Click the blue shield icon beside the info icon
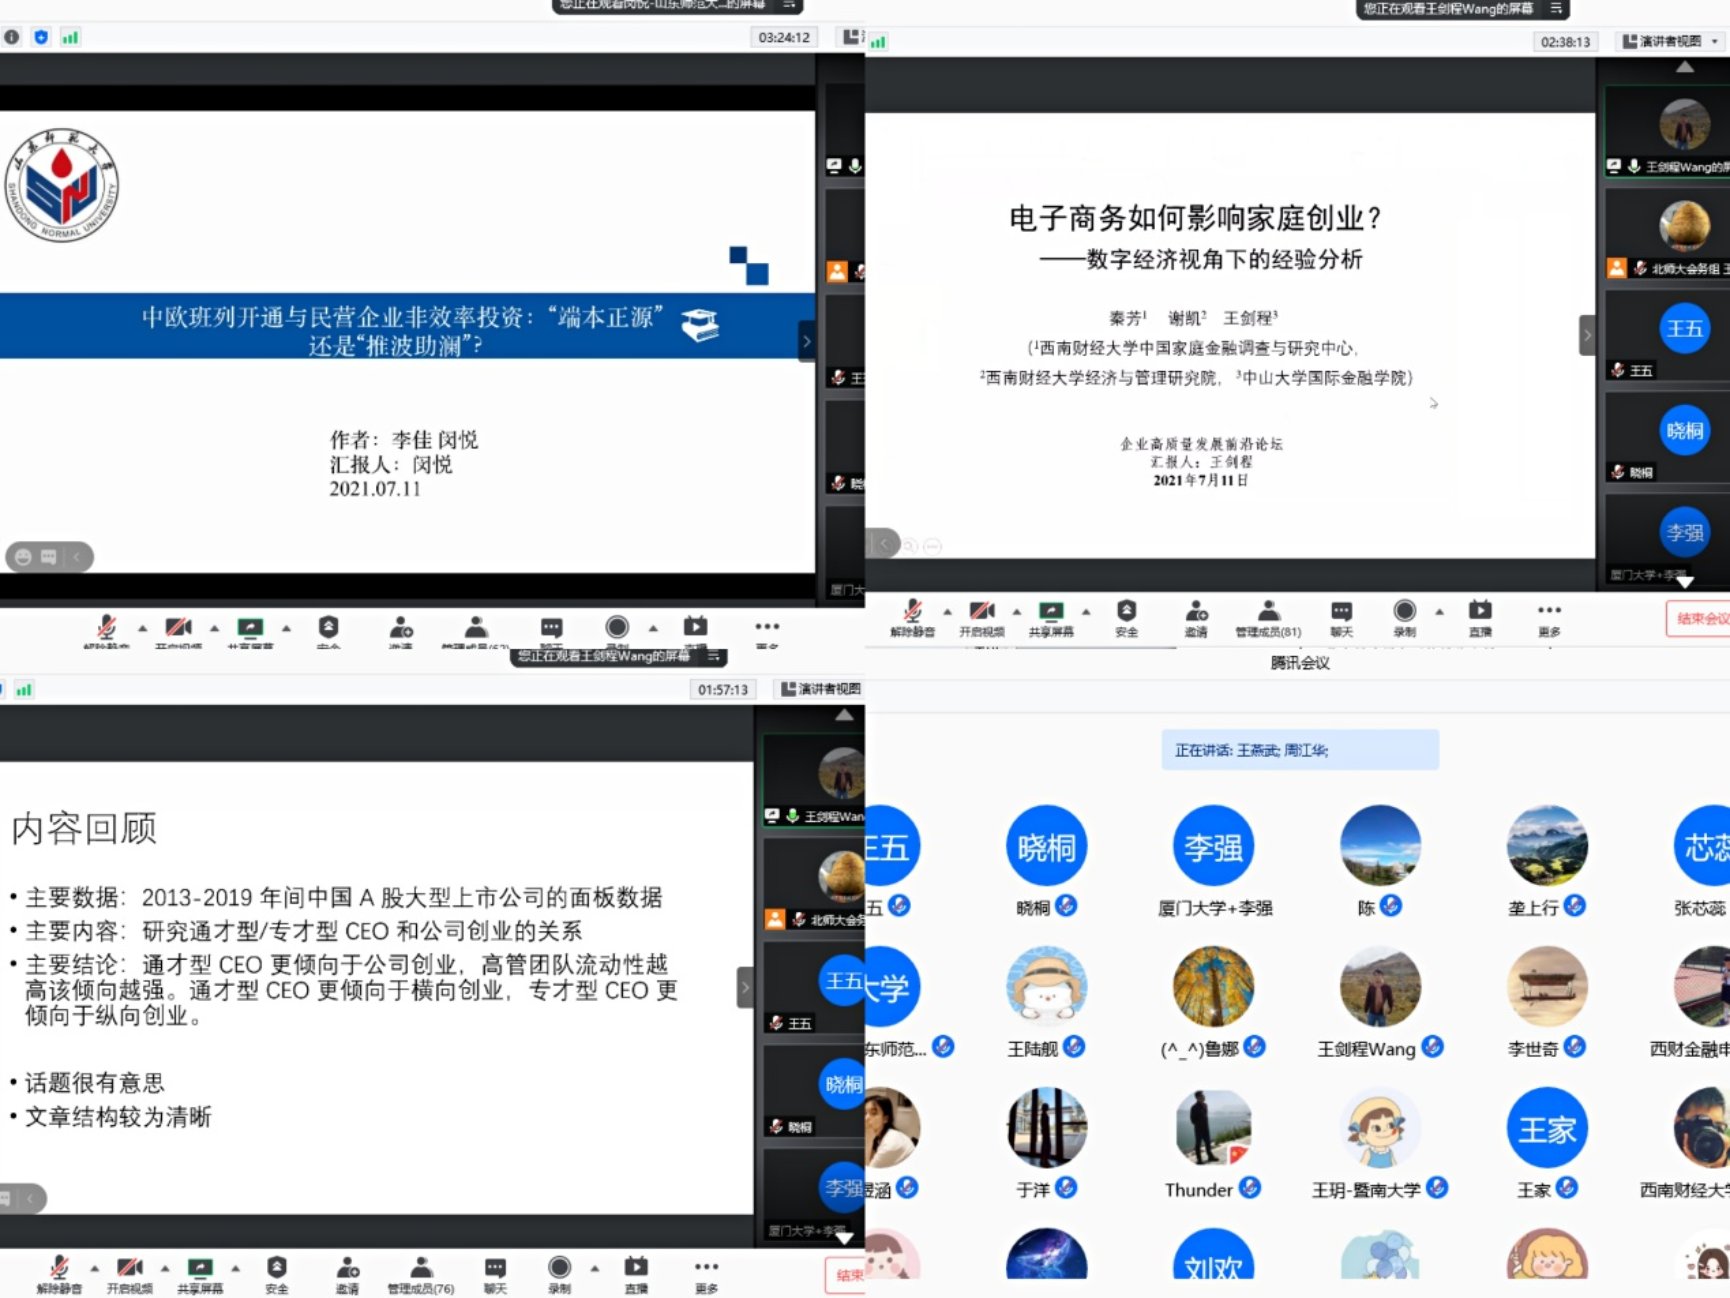The image size is (1730, 1298). point(41,37)
